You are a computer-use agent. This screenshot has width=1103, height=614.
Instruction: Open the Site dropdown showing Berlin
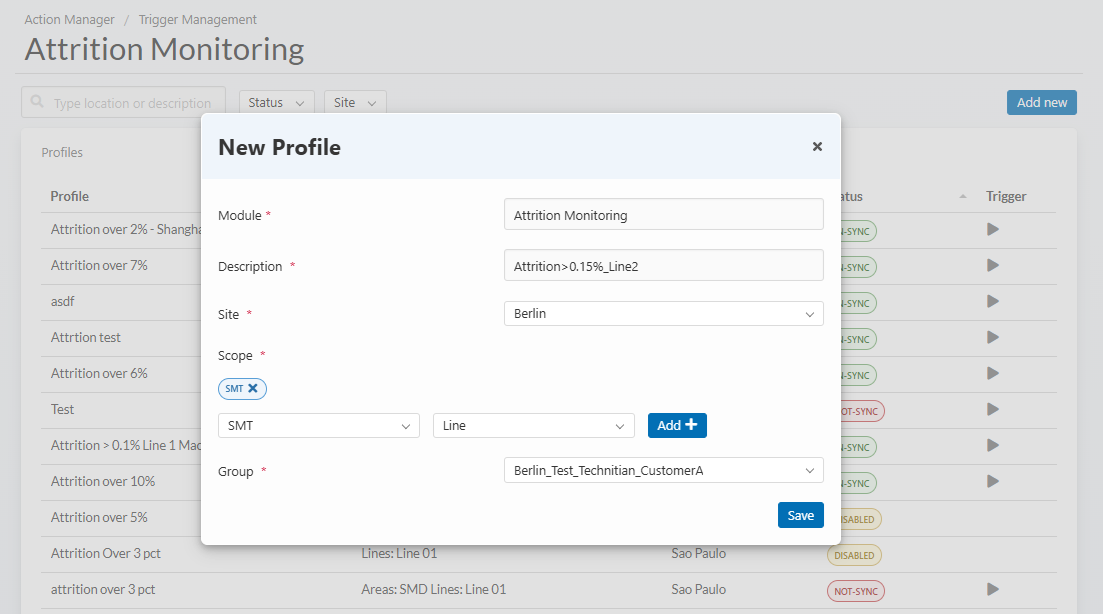663,314
